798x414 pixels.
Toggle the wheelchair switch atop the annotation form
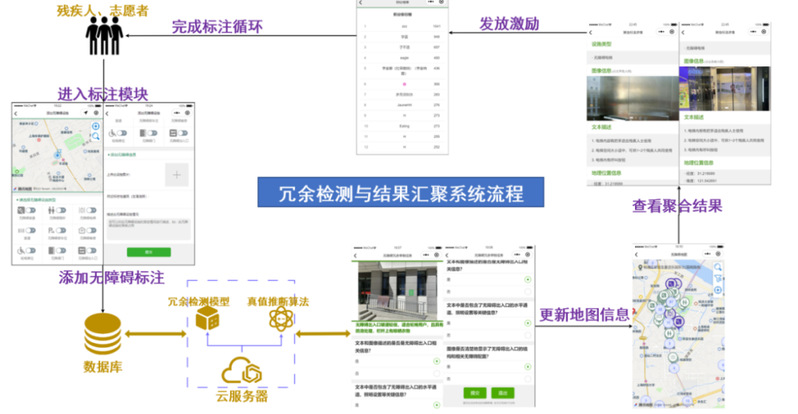123,133
